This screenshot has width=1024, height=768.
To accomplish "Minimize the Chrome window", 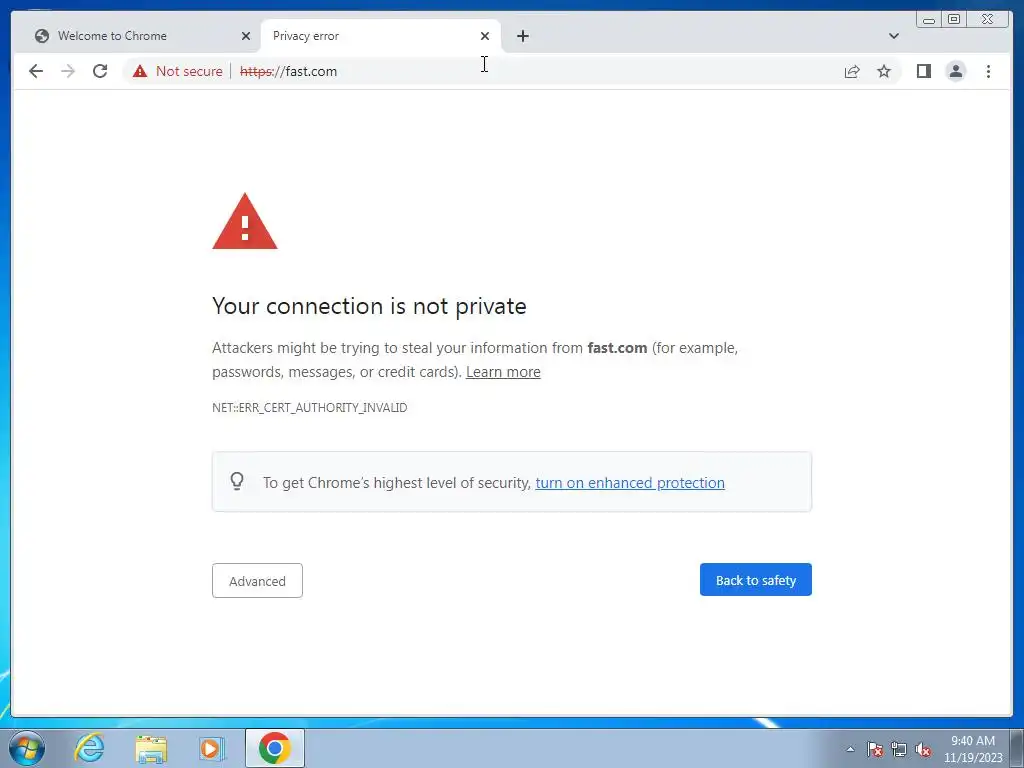I will tap(929, 20).
